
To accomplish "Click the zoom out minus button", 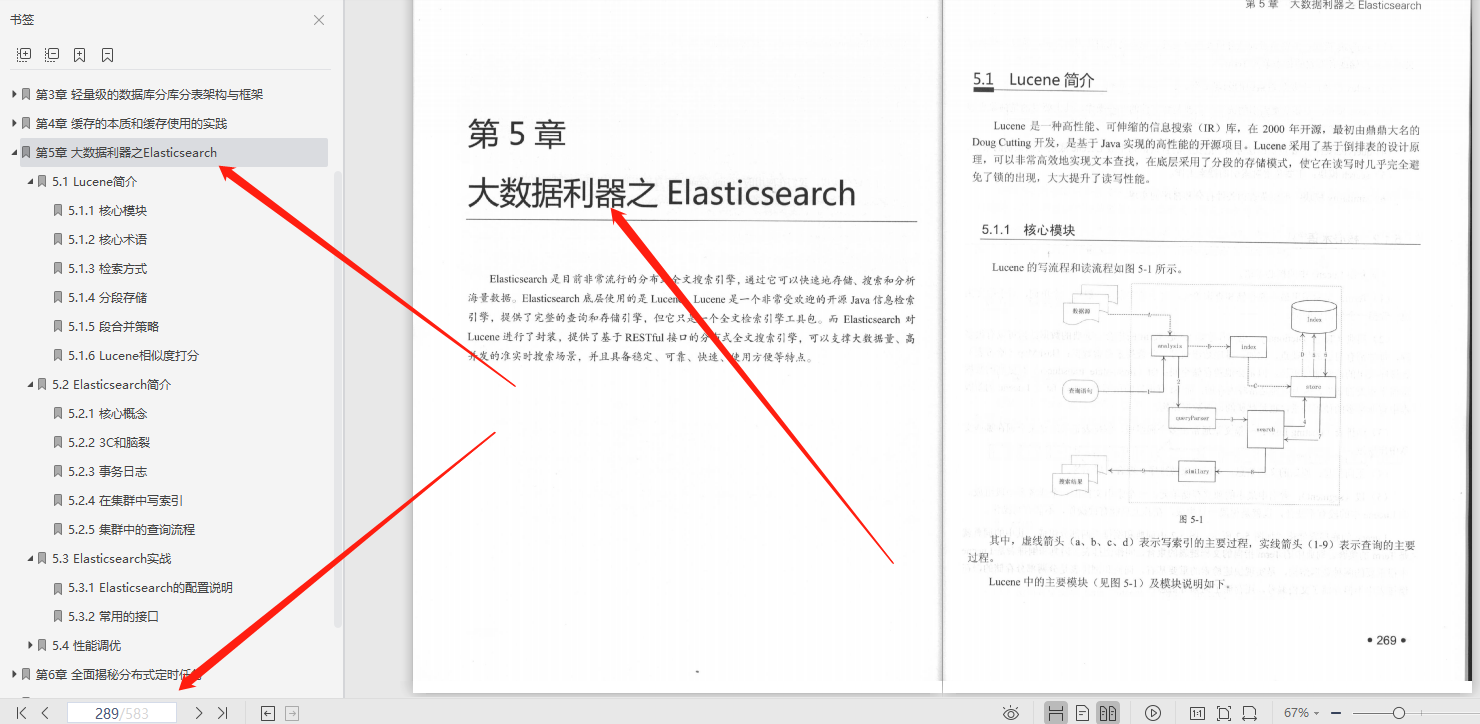I will click(1337, 713).
